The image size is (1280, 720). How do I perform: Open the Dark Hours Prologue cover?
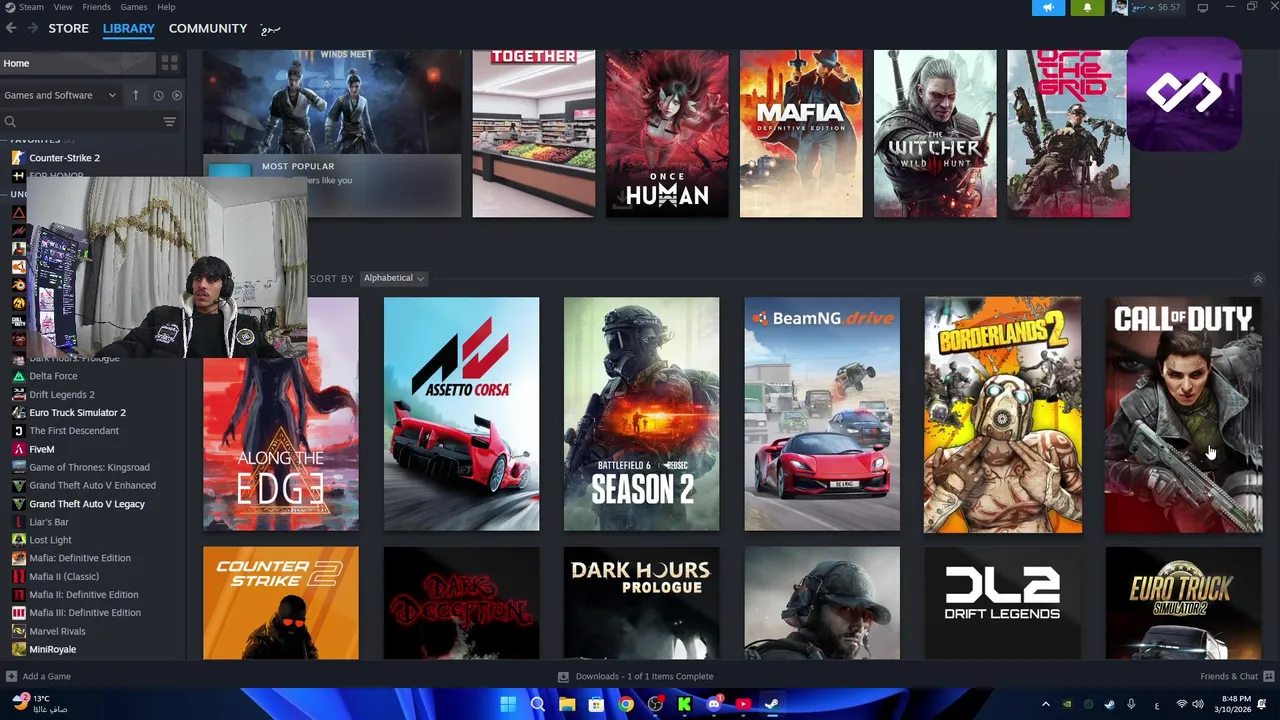point(641,603)
